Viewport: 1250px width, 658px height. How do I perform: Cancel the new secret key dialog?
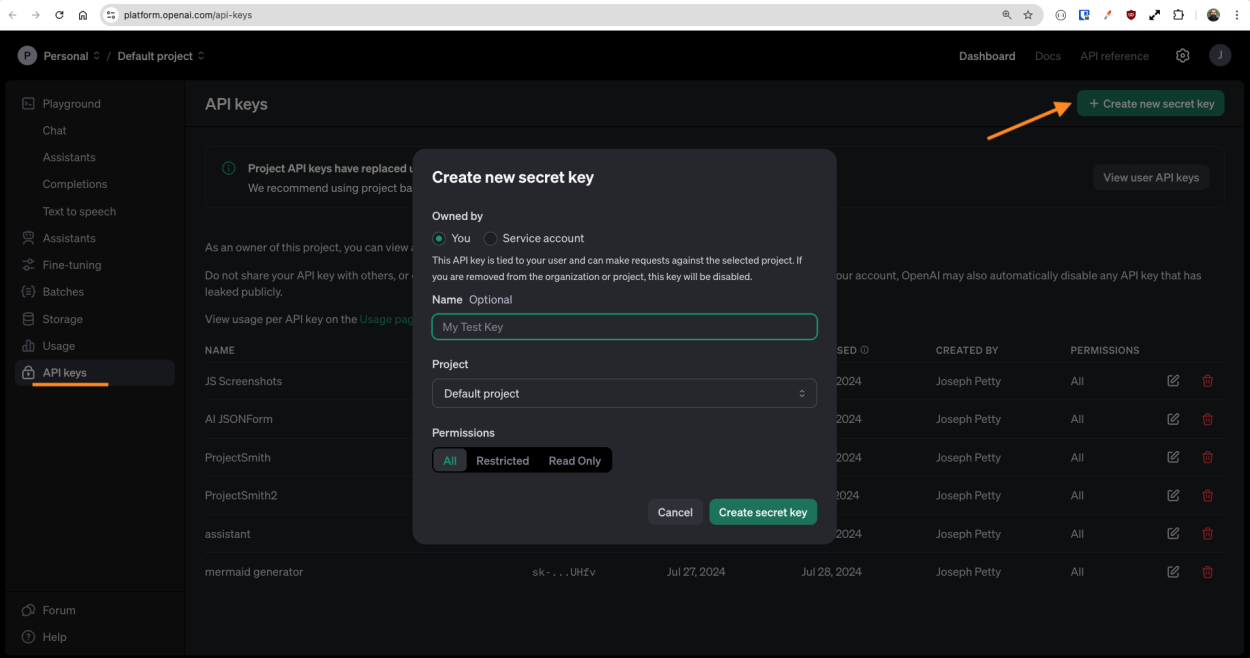click(x=675, y=511)
